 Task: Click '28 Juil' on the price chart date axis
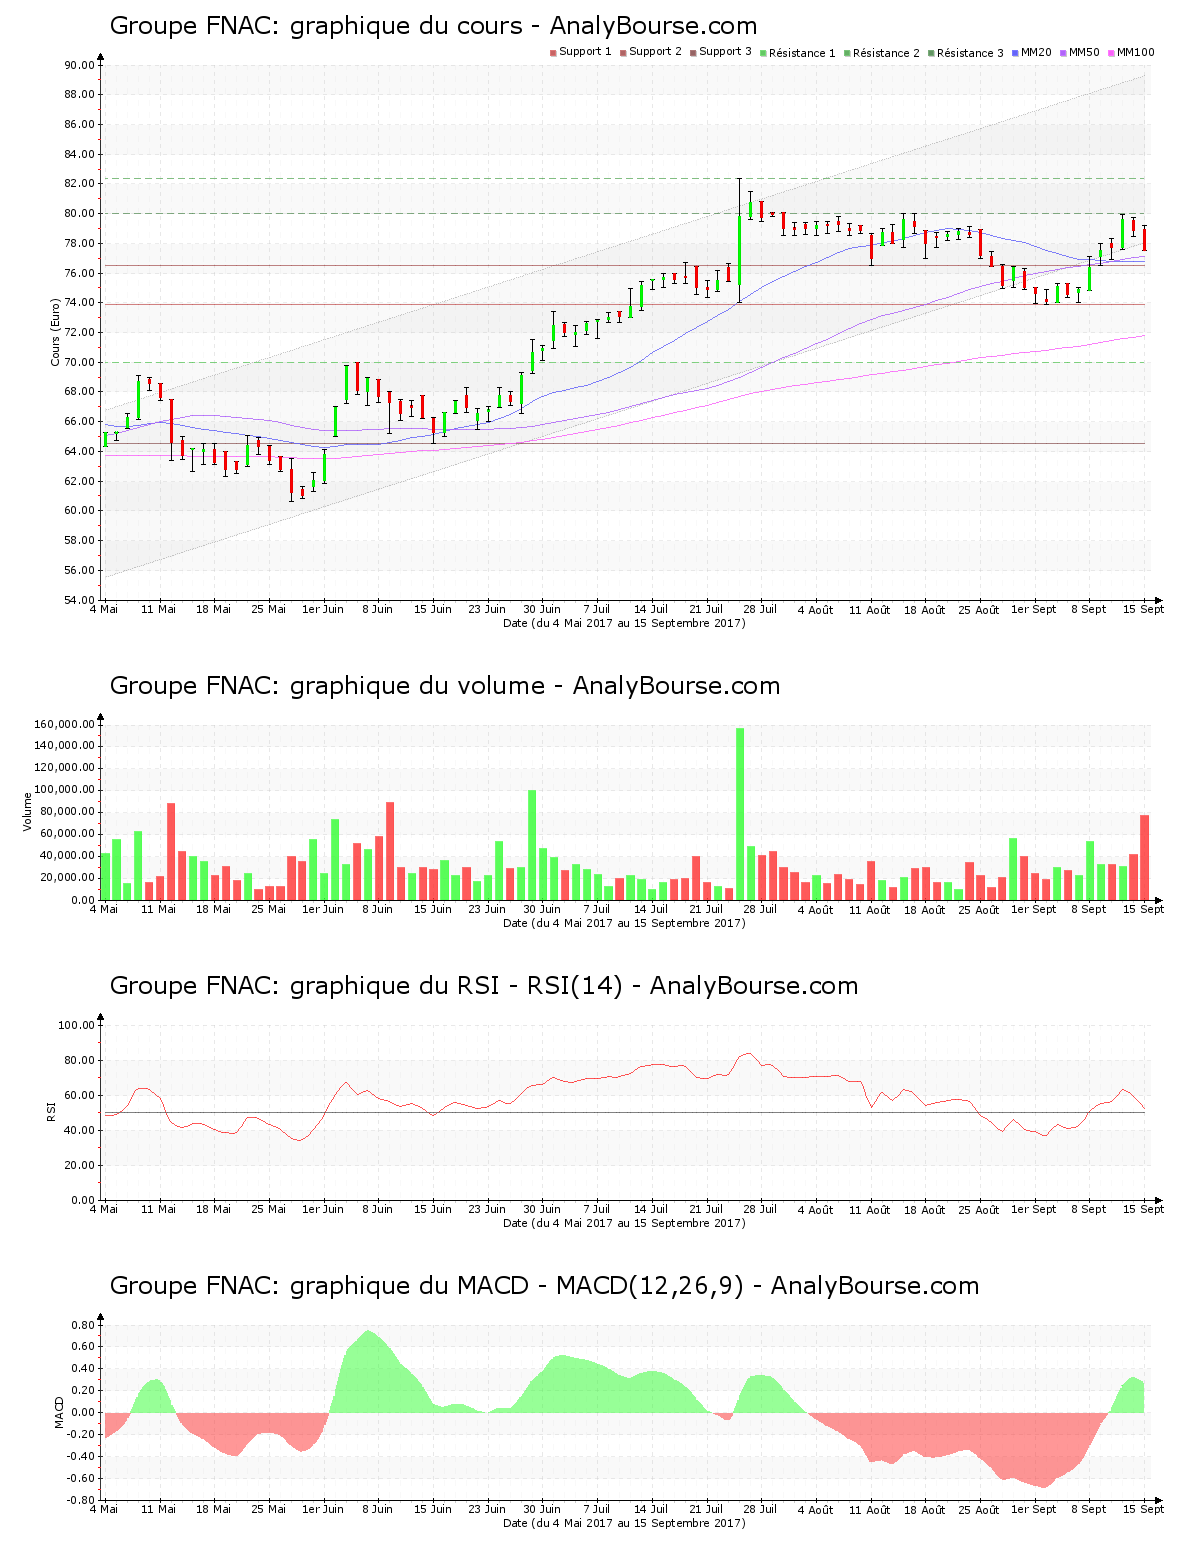pyautogui.click(x=760, y=609)
